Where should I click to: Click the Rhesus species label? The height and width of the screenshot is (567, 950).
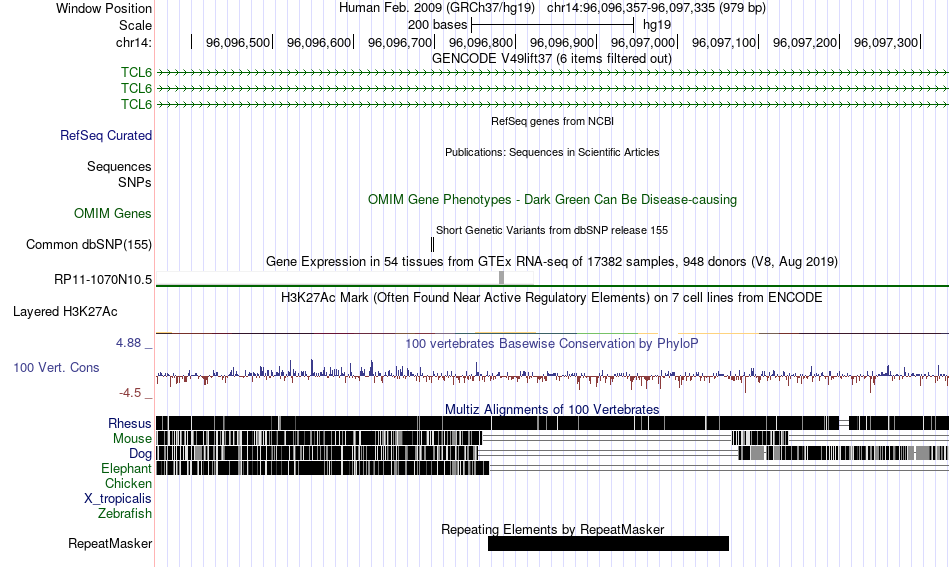coord(130,423)
